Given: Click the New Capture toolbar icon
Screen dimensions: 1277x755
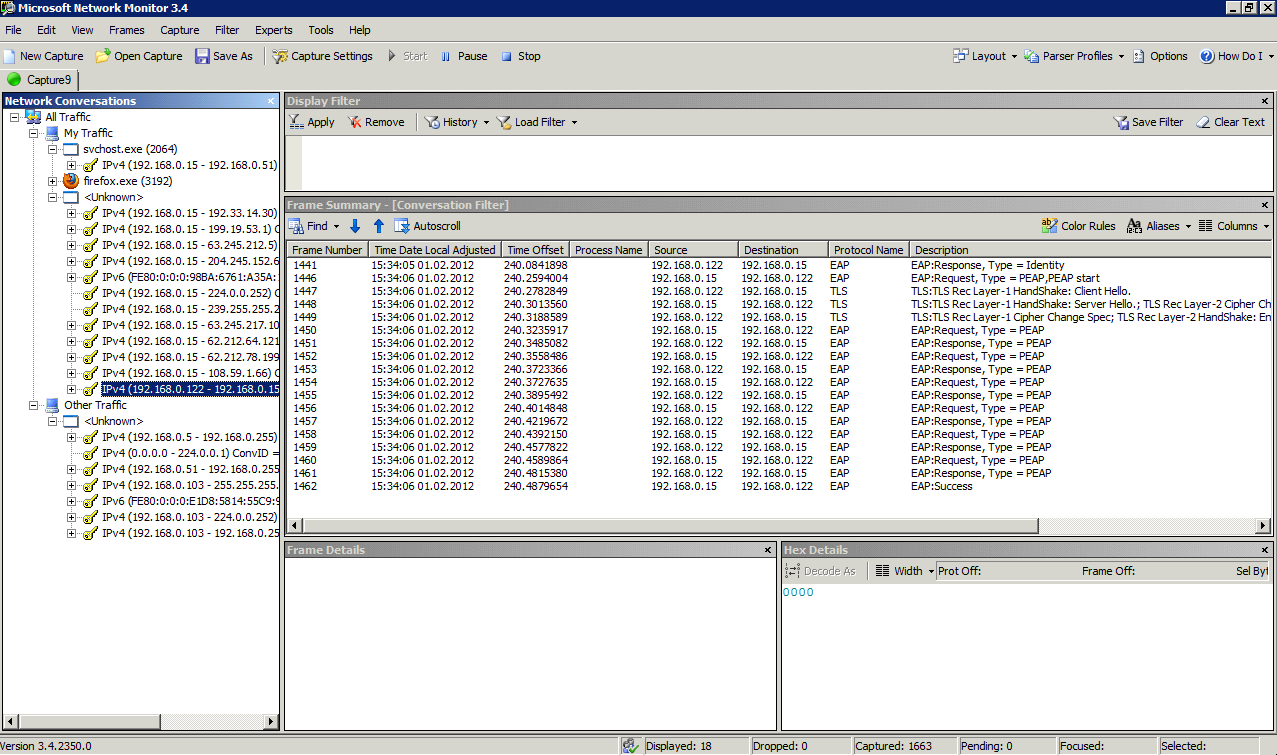Looking at the screenshot, I should pos(10,56).
